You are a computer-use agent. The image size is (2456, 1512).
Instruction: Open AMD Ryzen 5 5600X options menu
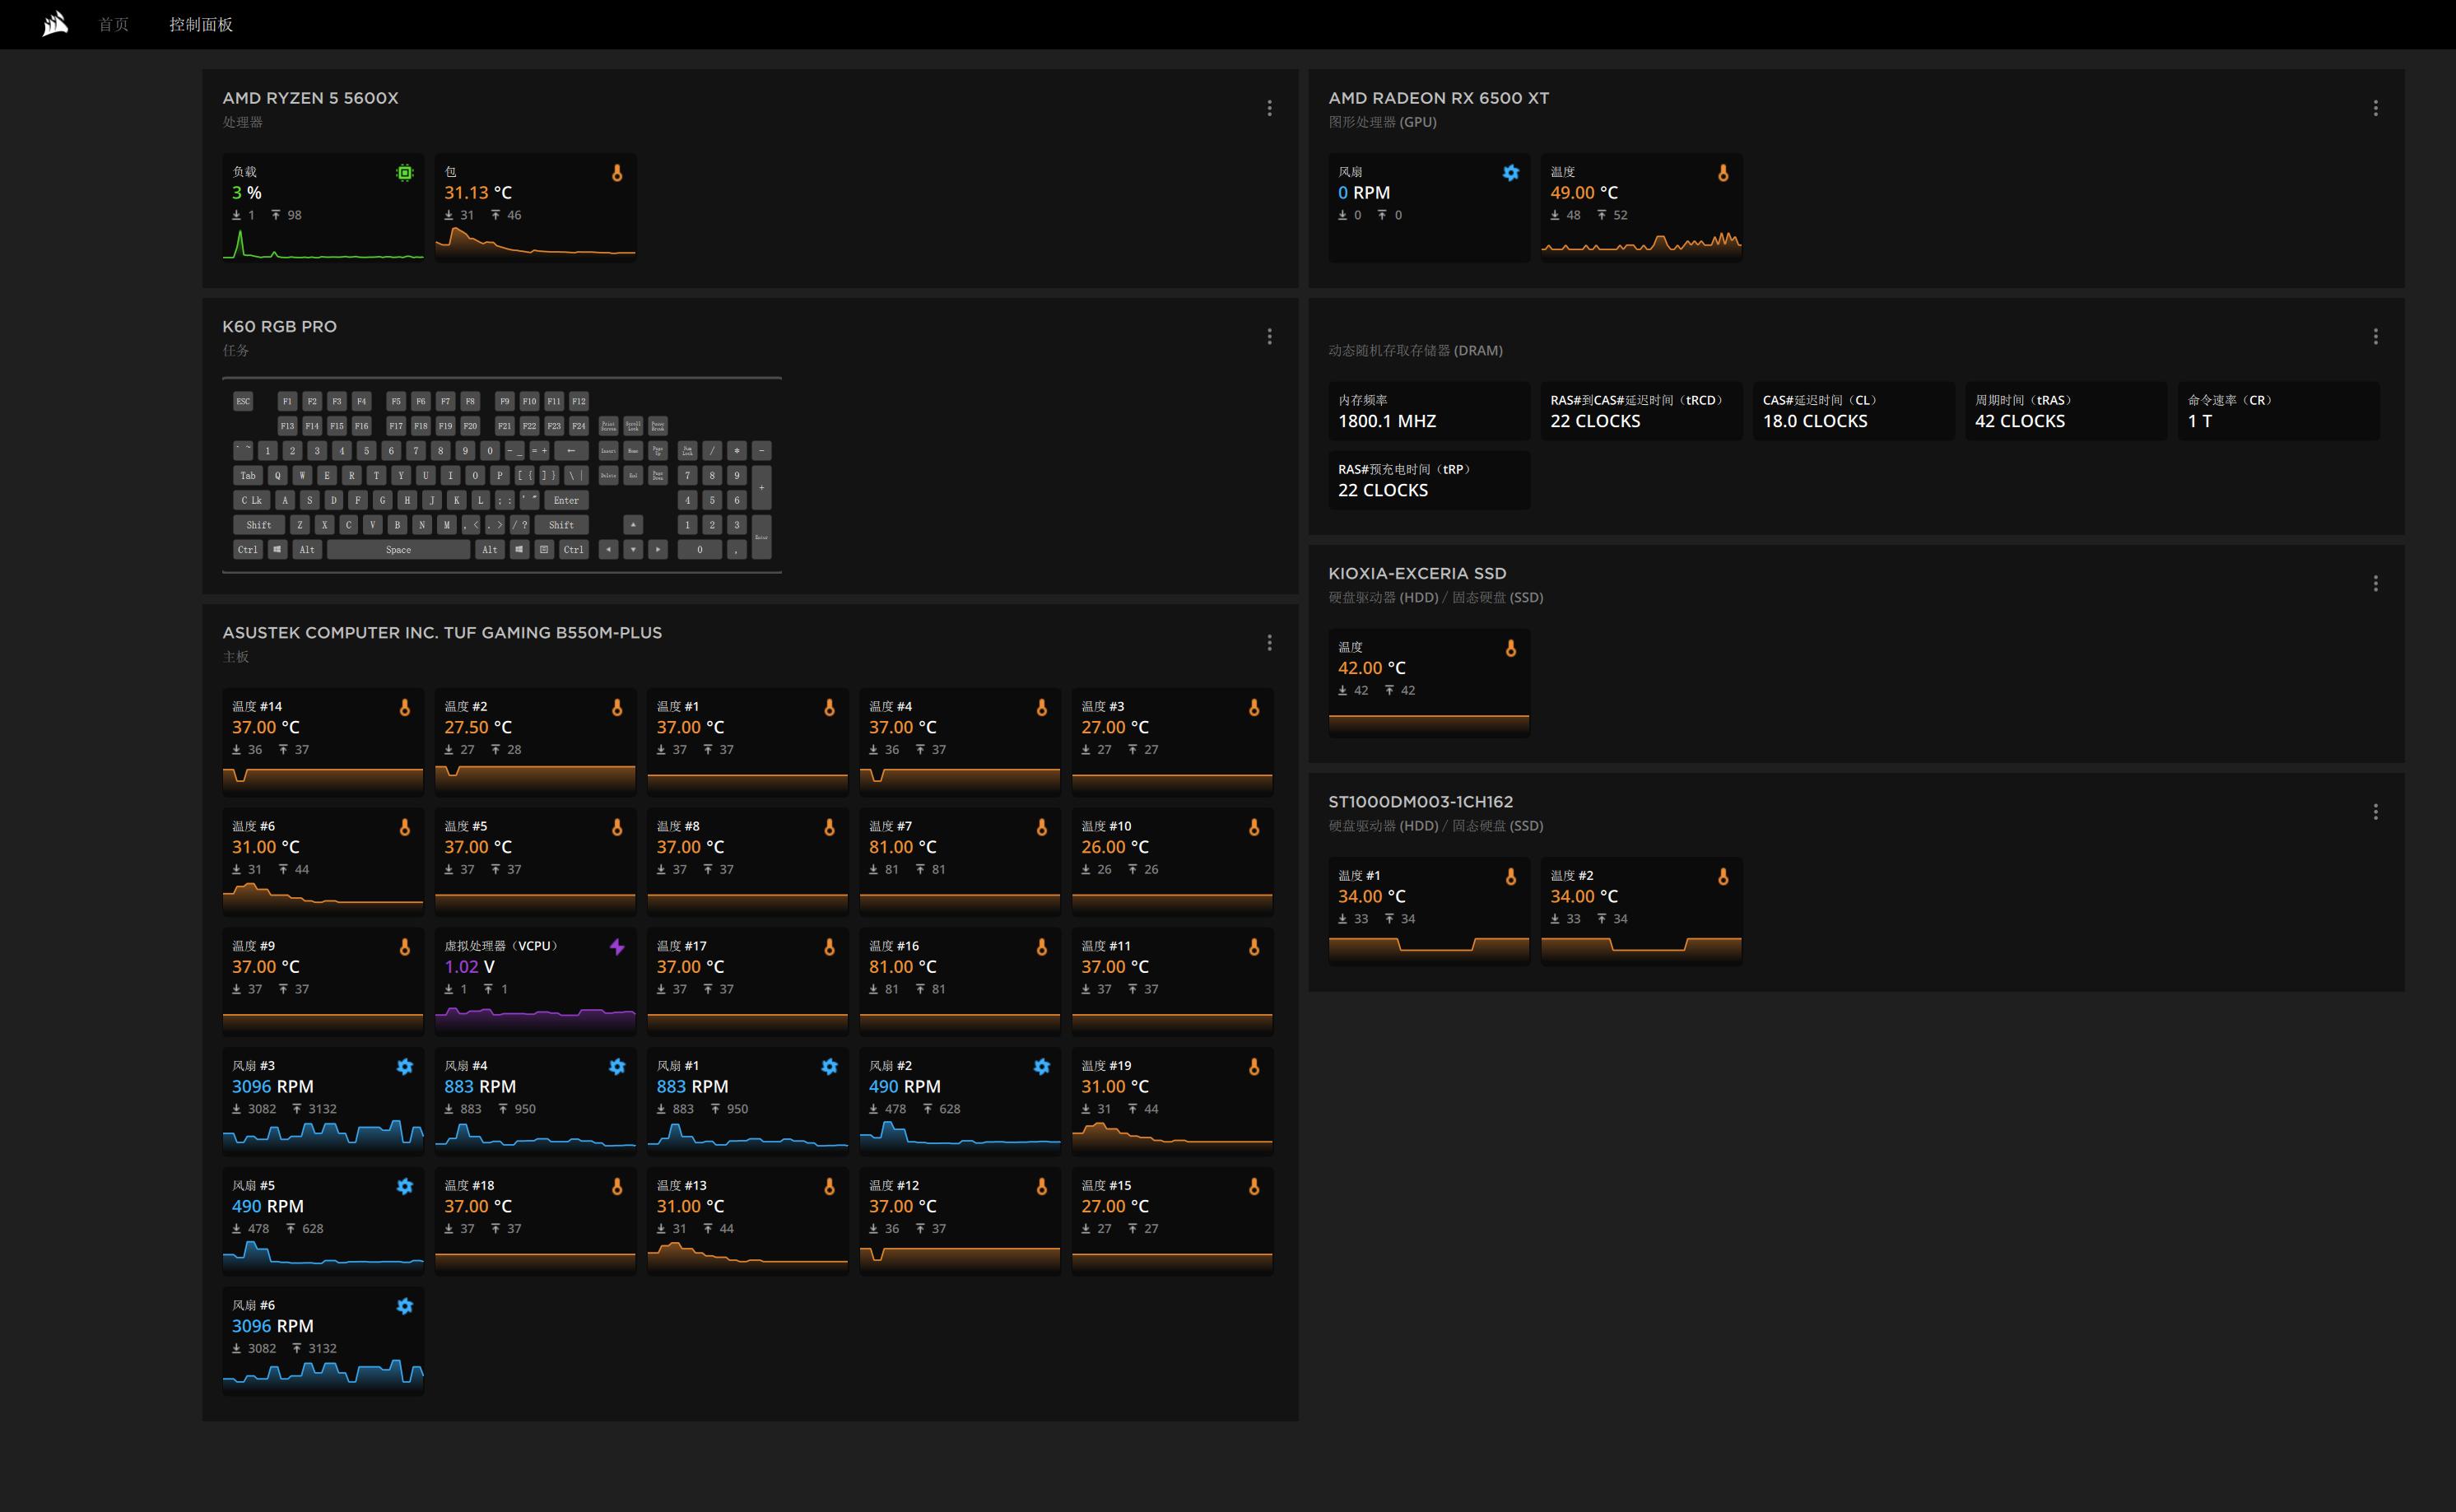click(1269, 108)
